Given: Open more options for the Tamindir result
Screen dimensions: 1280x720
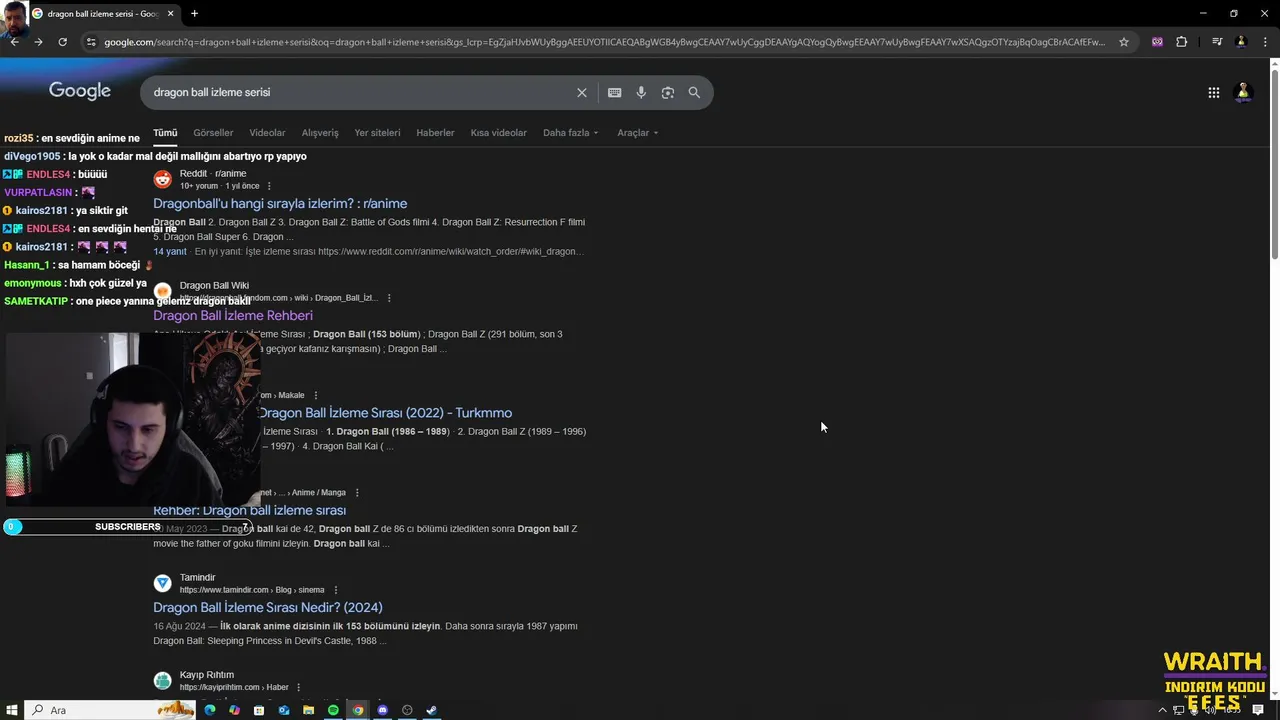Looking at the screenshot, I should coord(336,590).
